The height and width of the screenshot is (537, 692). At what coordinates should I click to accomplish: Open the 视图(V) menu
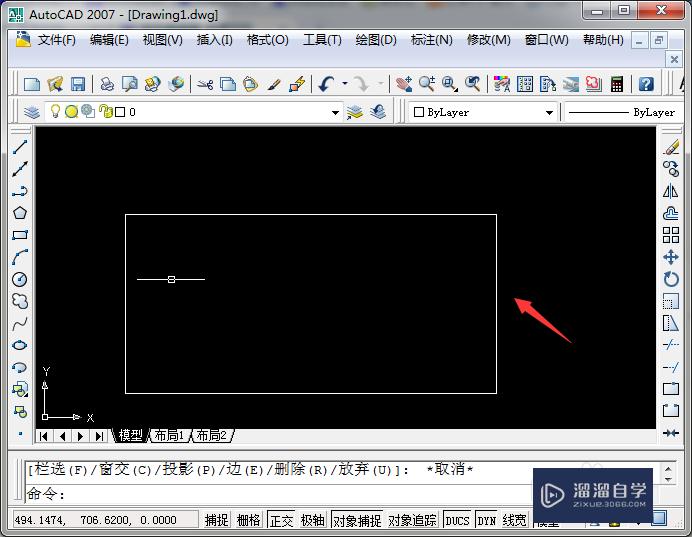click(162, 40)
